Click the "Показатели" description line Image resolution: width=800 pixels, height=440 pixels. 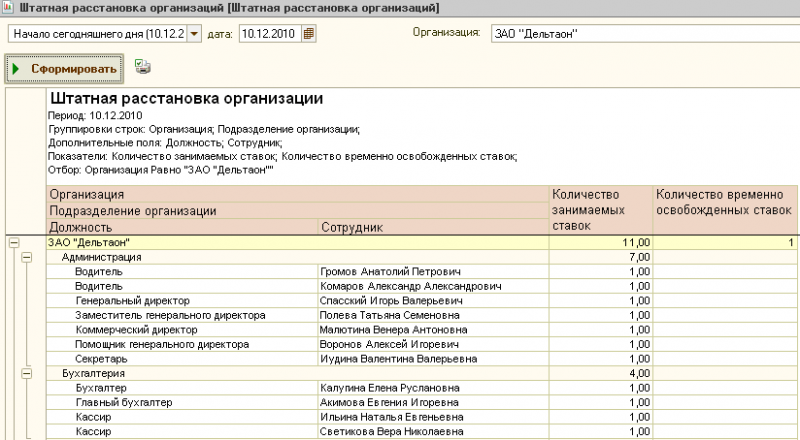click(283, 157)
